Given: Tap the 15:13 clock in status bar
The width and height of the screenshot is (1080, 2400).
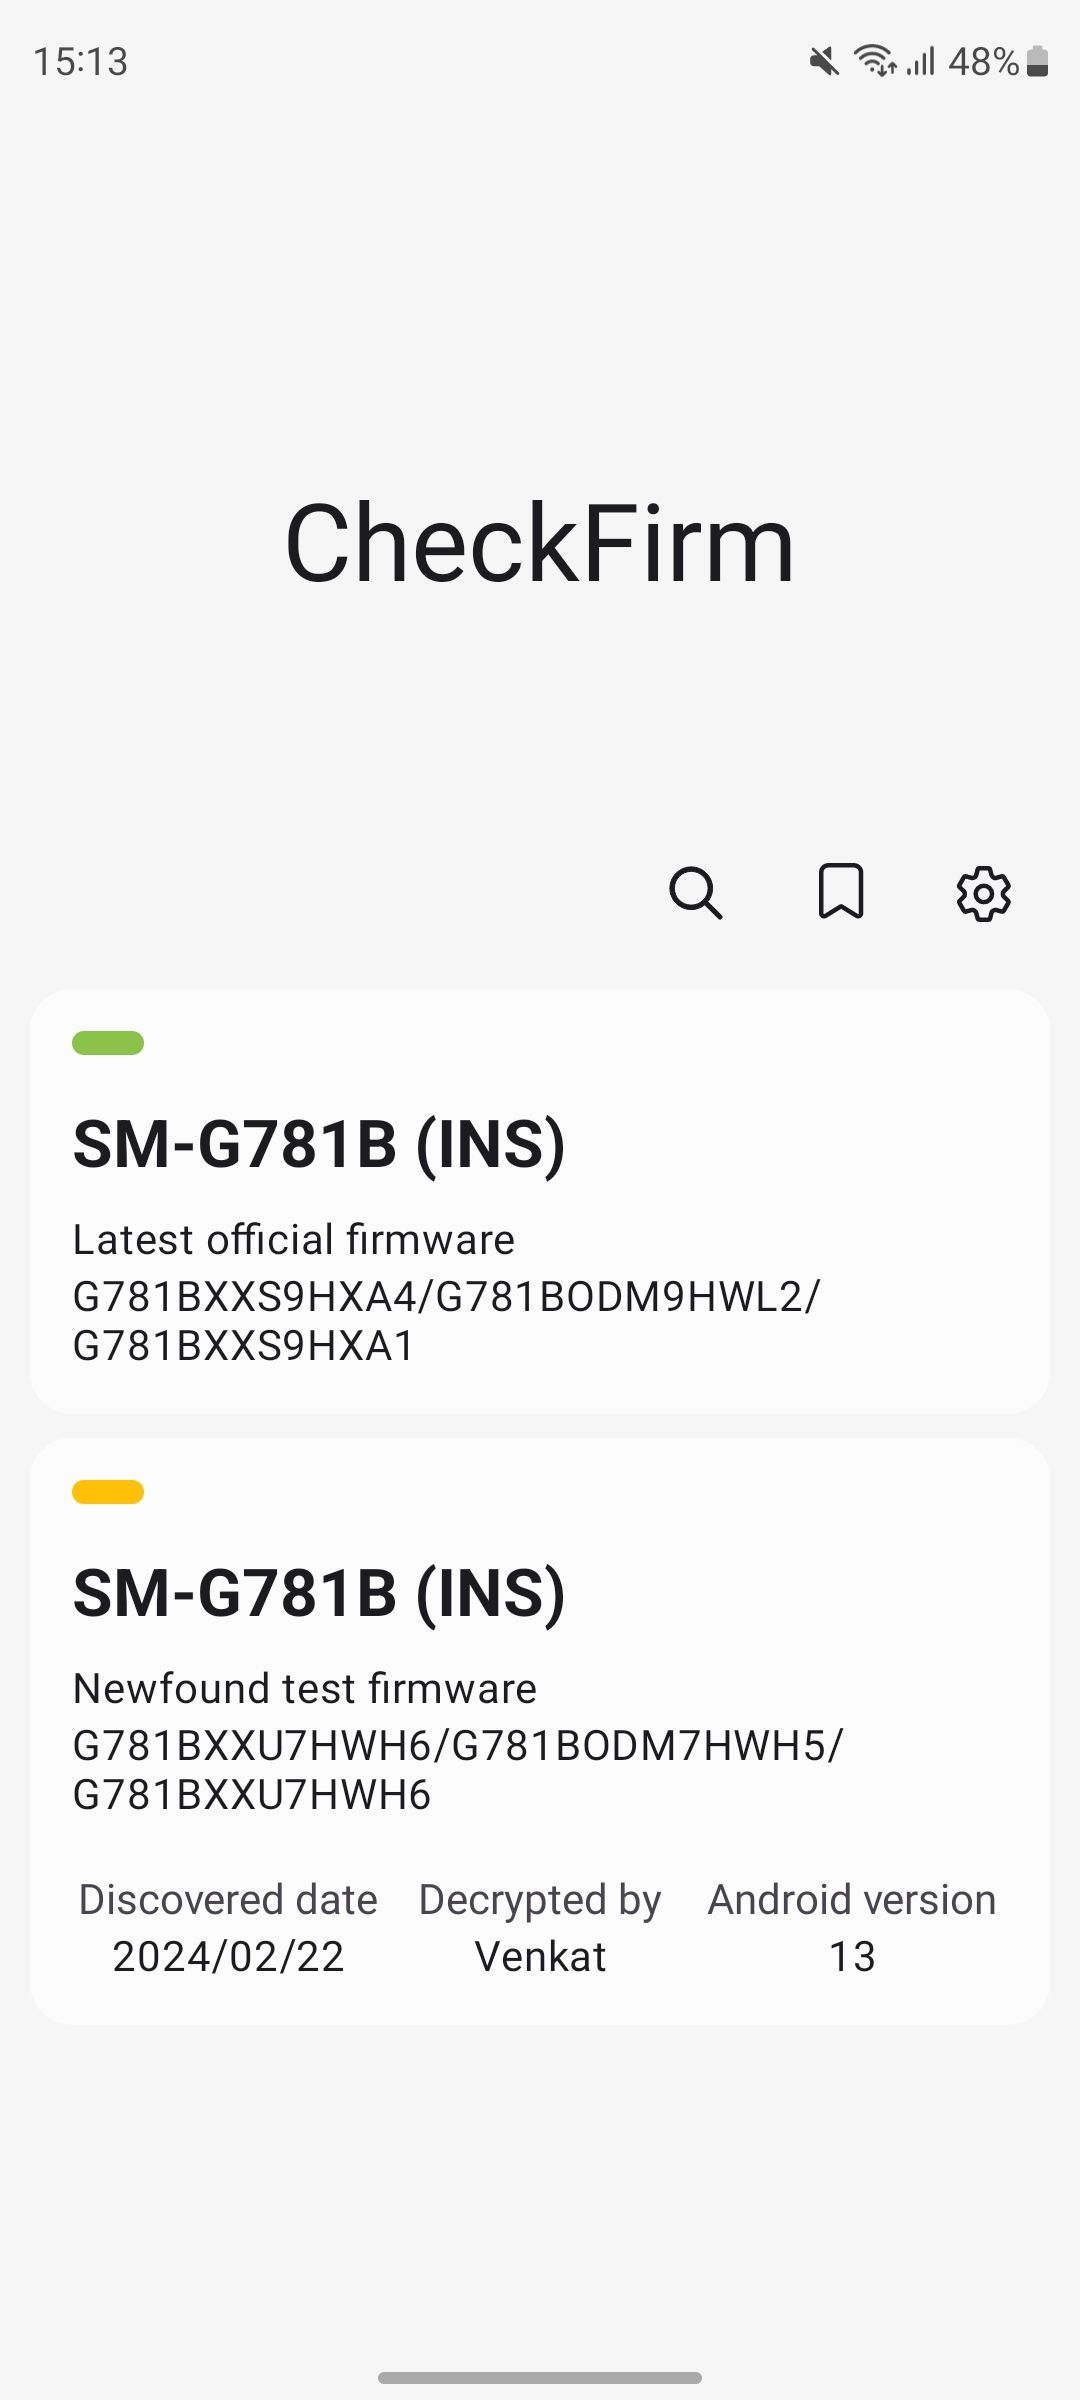Looking at the screenshot, I should pos(81,62).
